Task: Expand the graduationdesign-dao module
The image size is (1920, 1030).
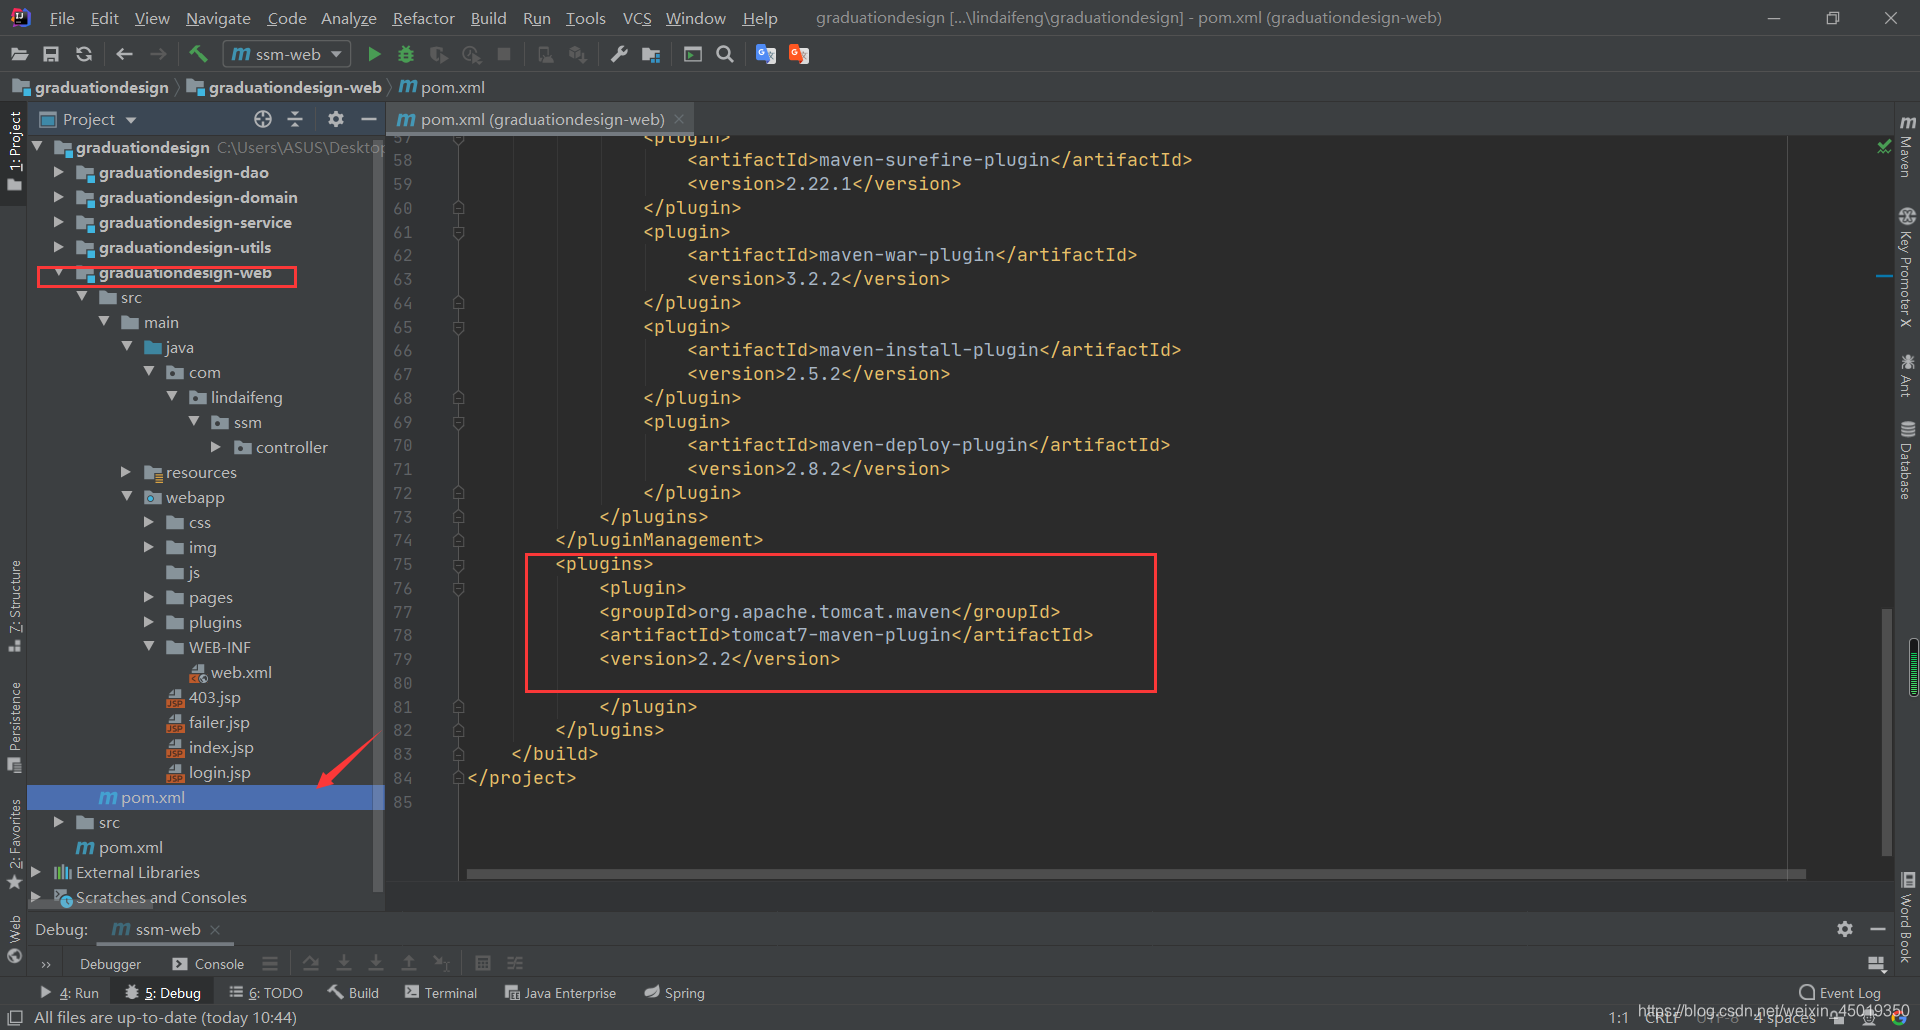Action: coord(58,172)
